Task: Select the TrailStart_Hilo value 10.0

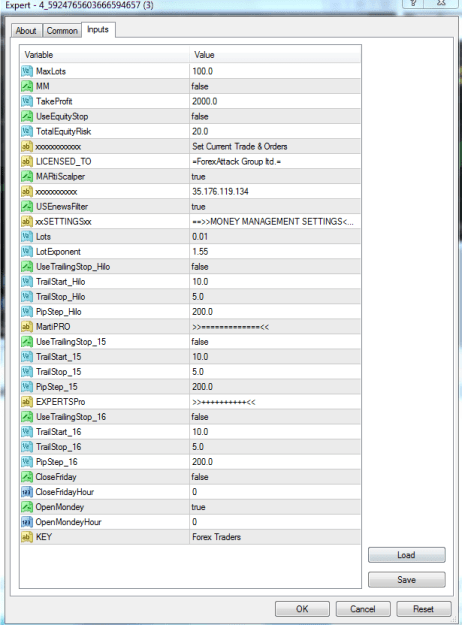Action: [x=200, y=282]
